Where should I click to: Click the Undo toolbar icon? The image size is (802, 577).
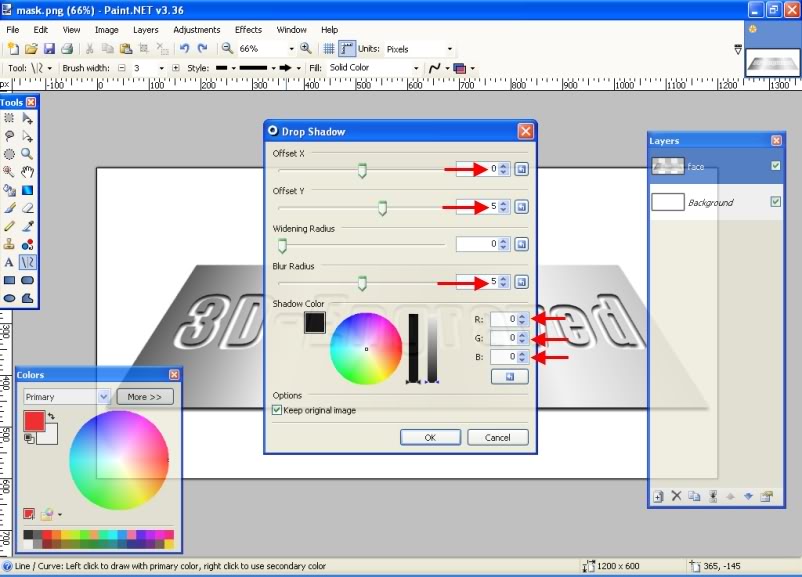click(x=184, y=48)
